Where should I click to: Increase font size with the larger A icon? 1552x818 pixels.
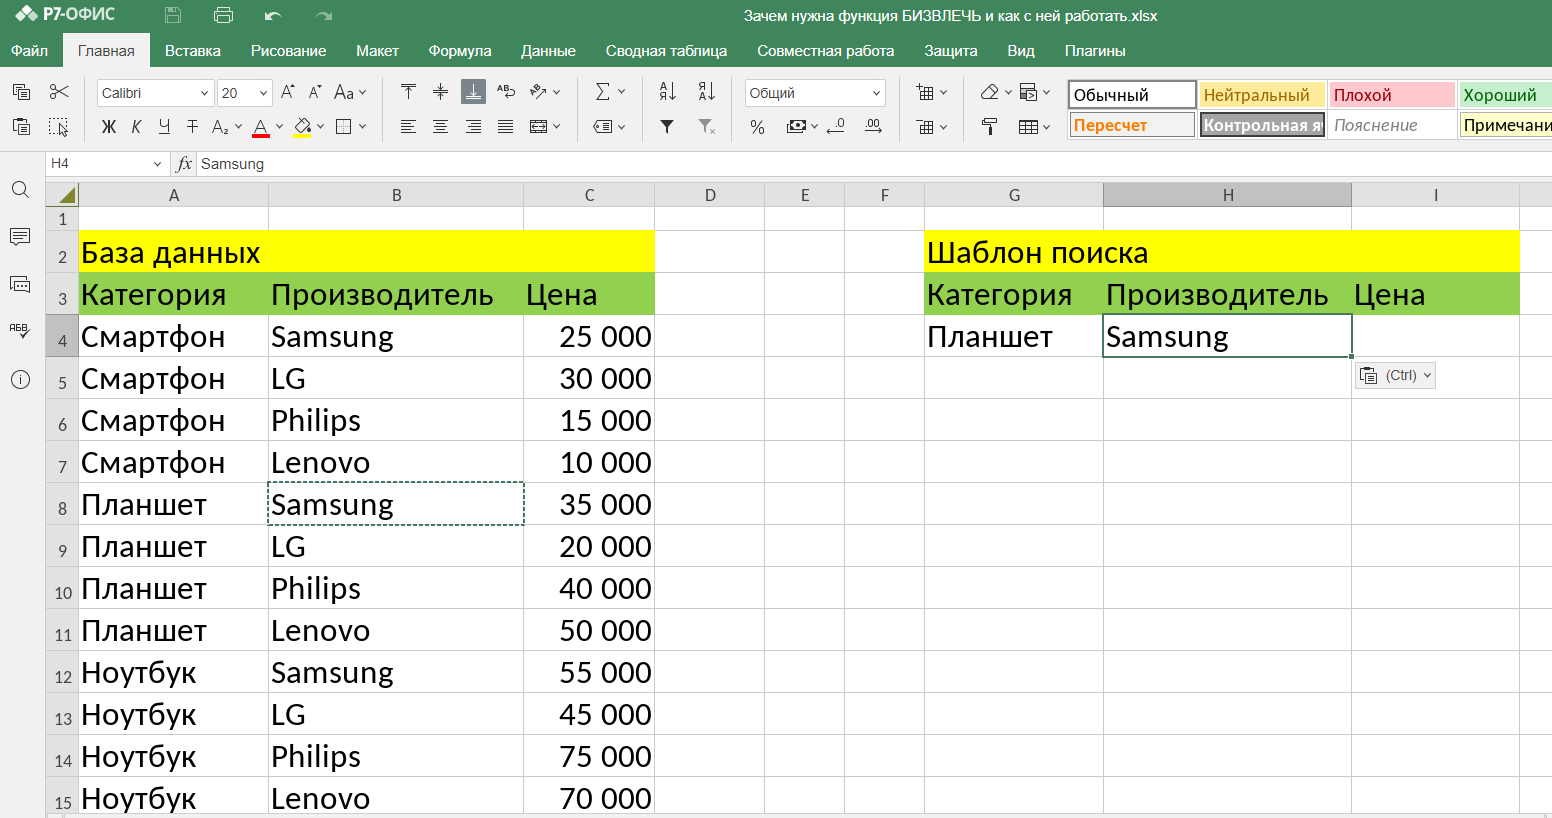pyautogui.click(x=288, y=92)
